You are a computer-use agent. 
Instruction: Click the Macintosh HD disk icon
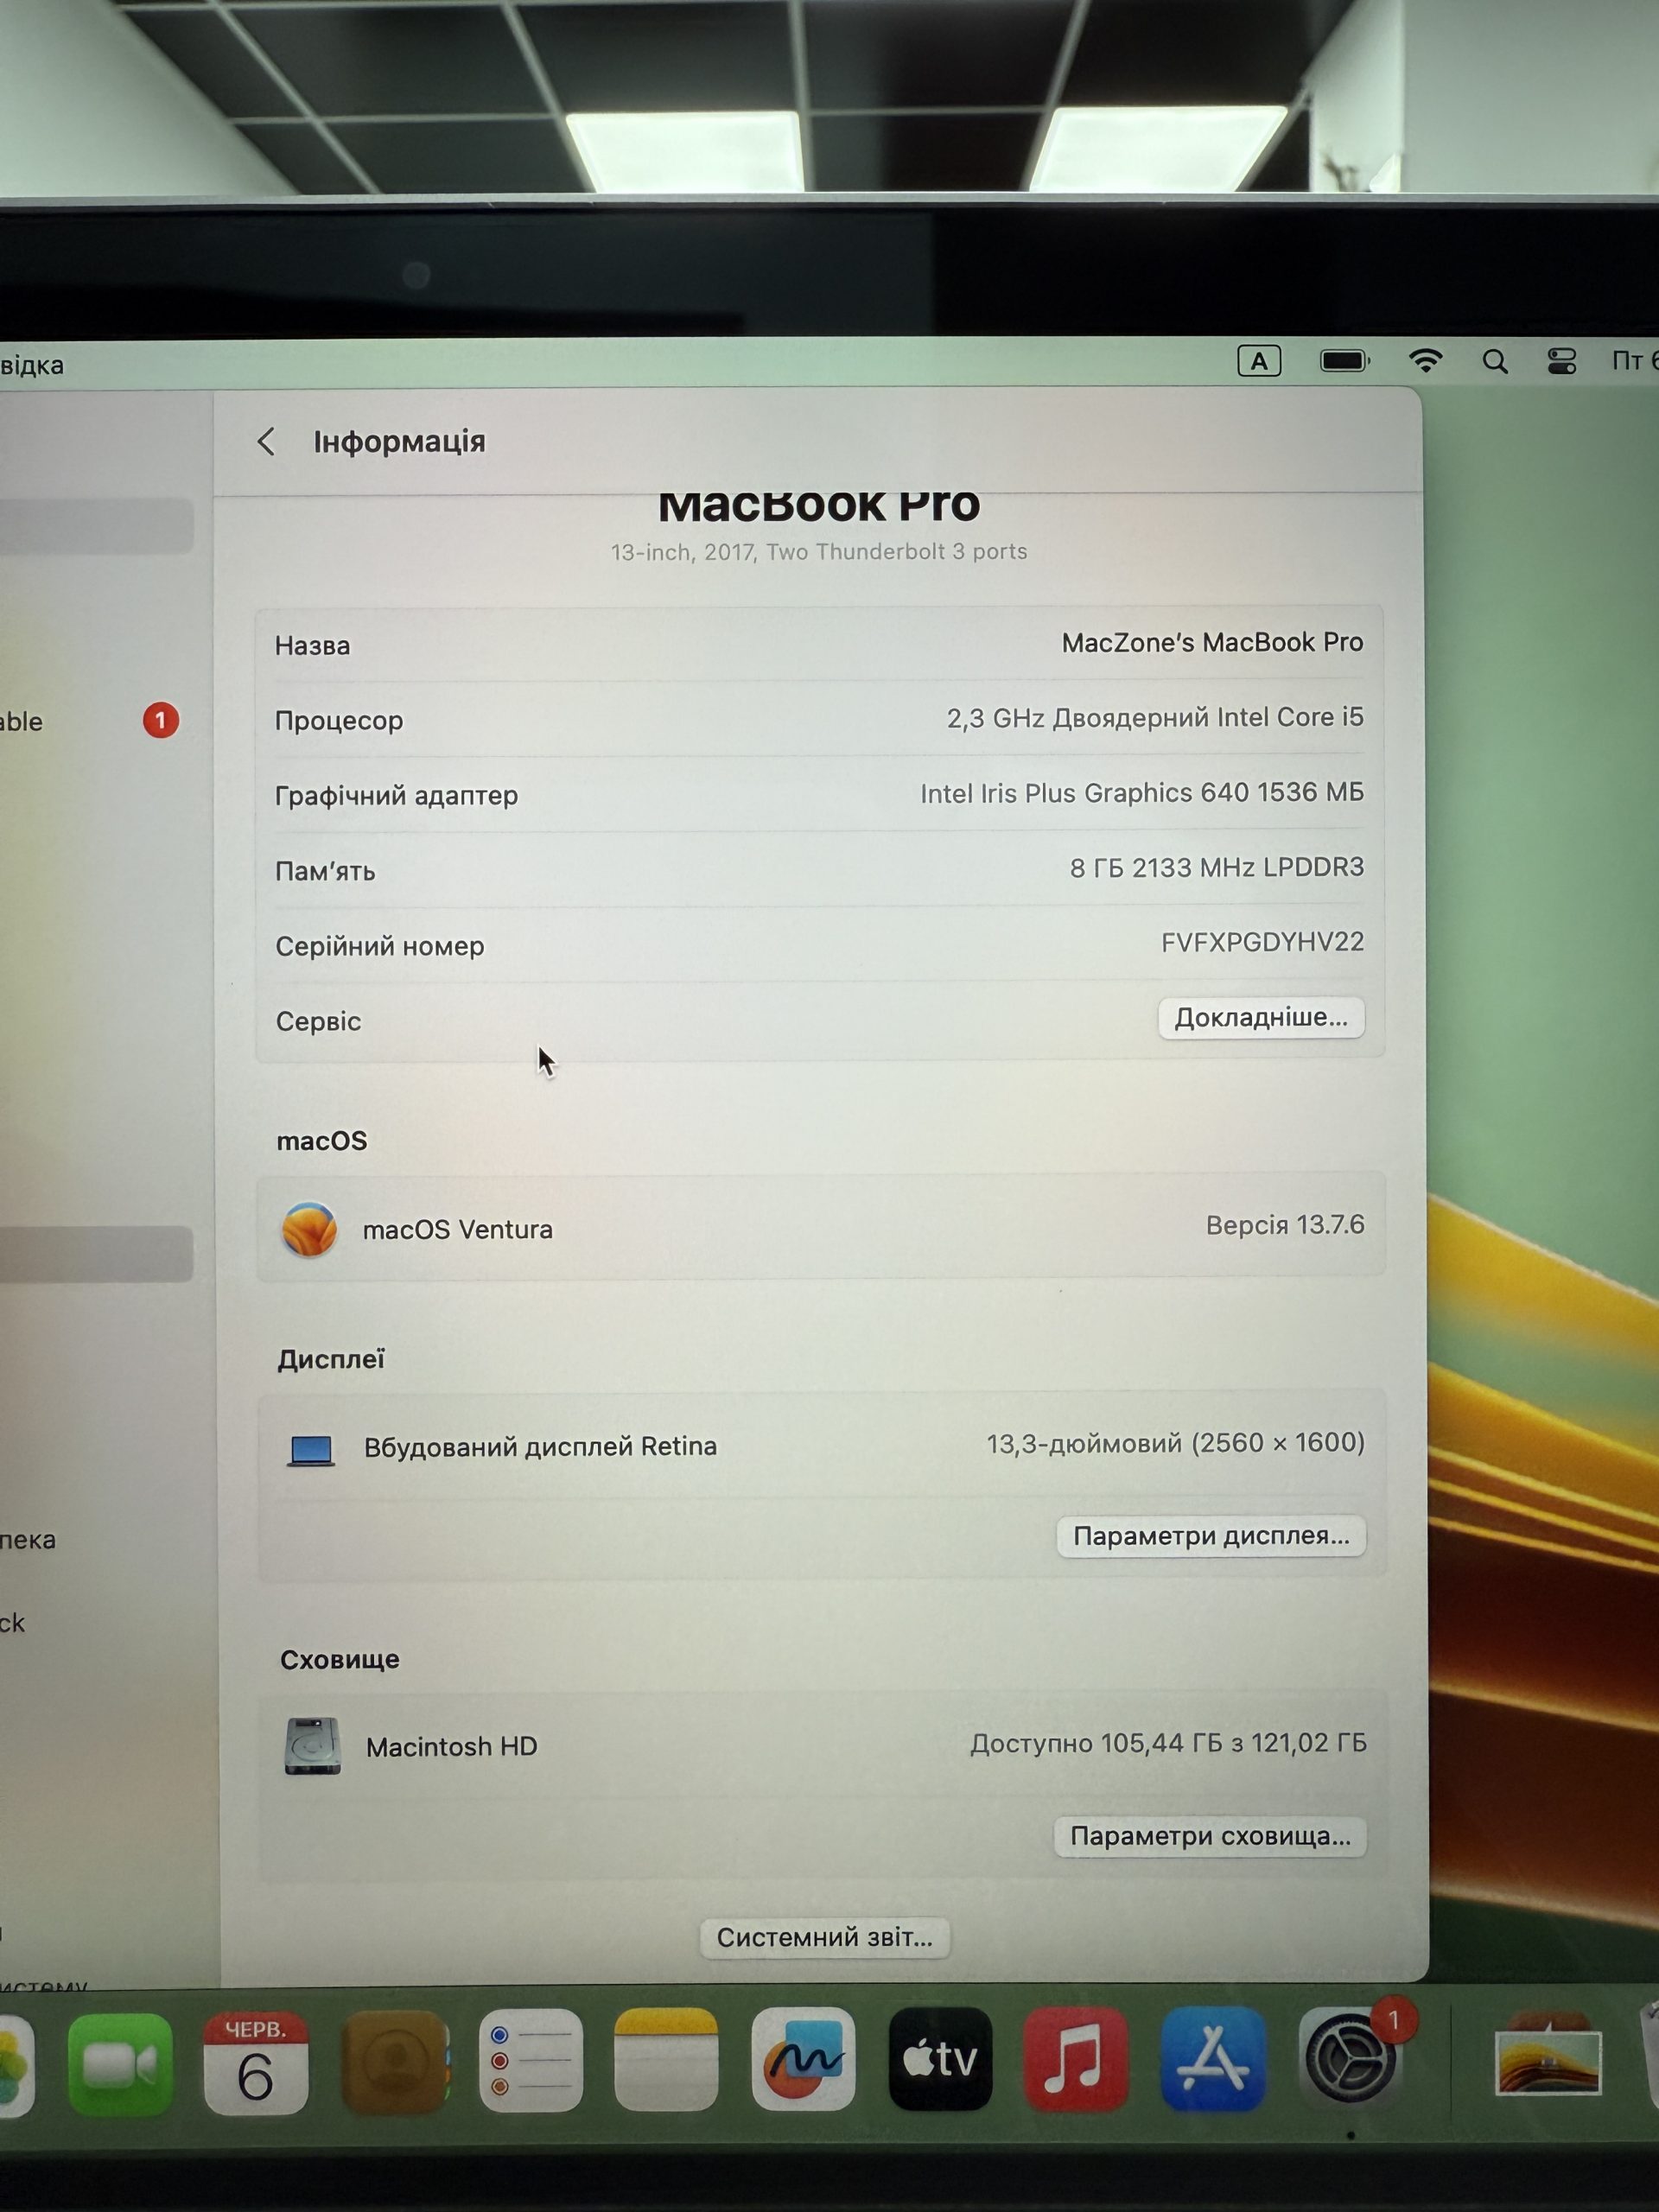click(x=312, y=1746)
